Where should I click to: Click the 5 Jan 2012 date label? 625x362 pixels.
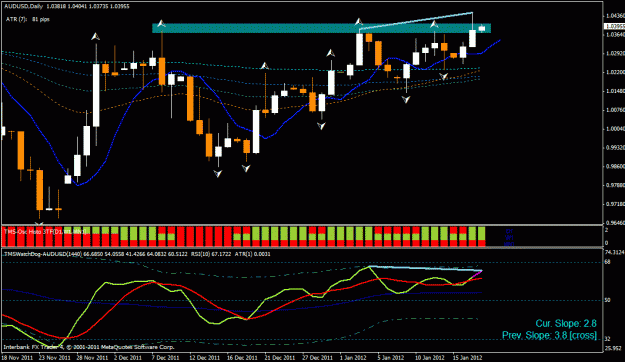(x=391, y=357)
